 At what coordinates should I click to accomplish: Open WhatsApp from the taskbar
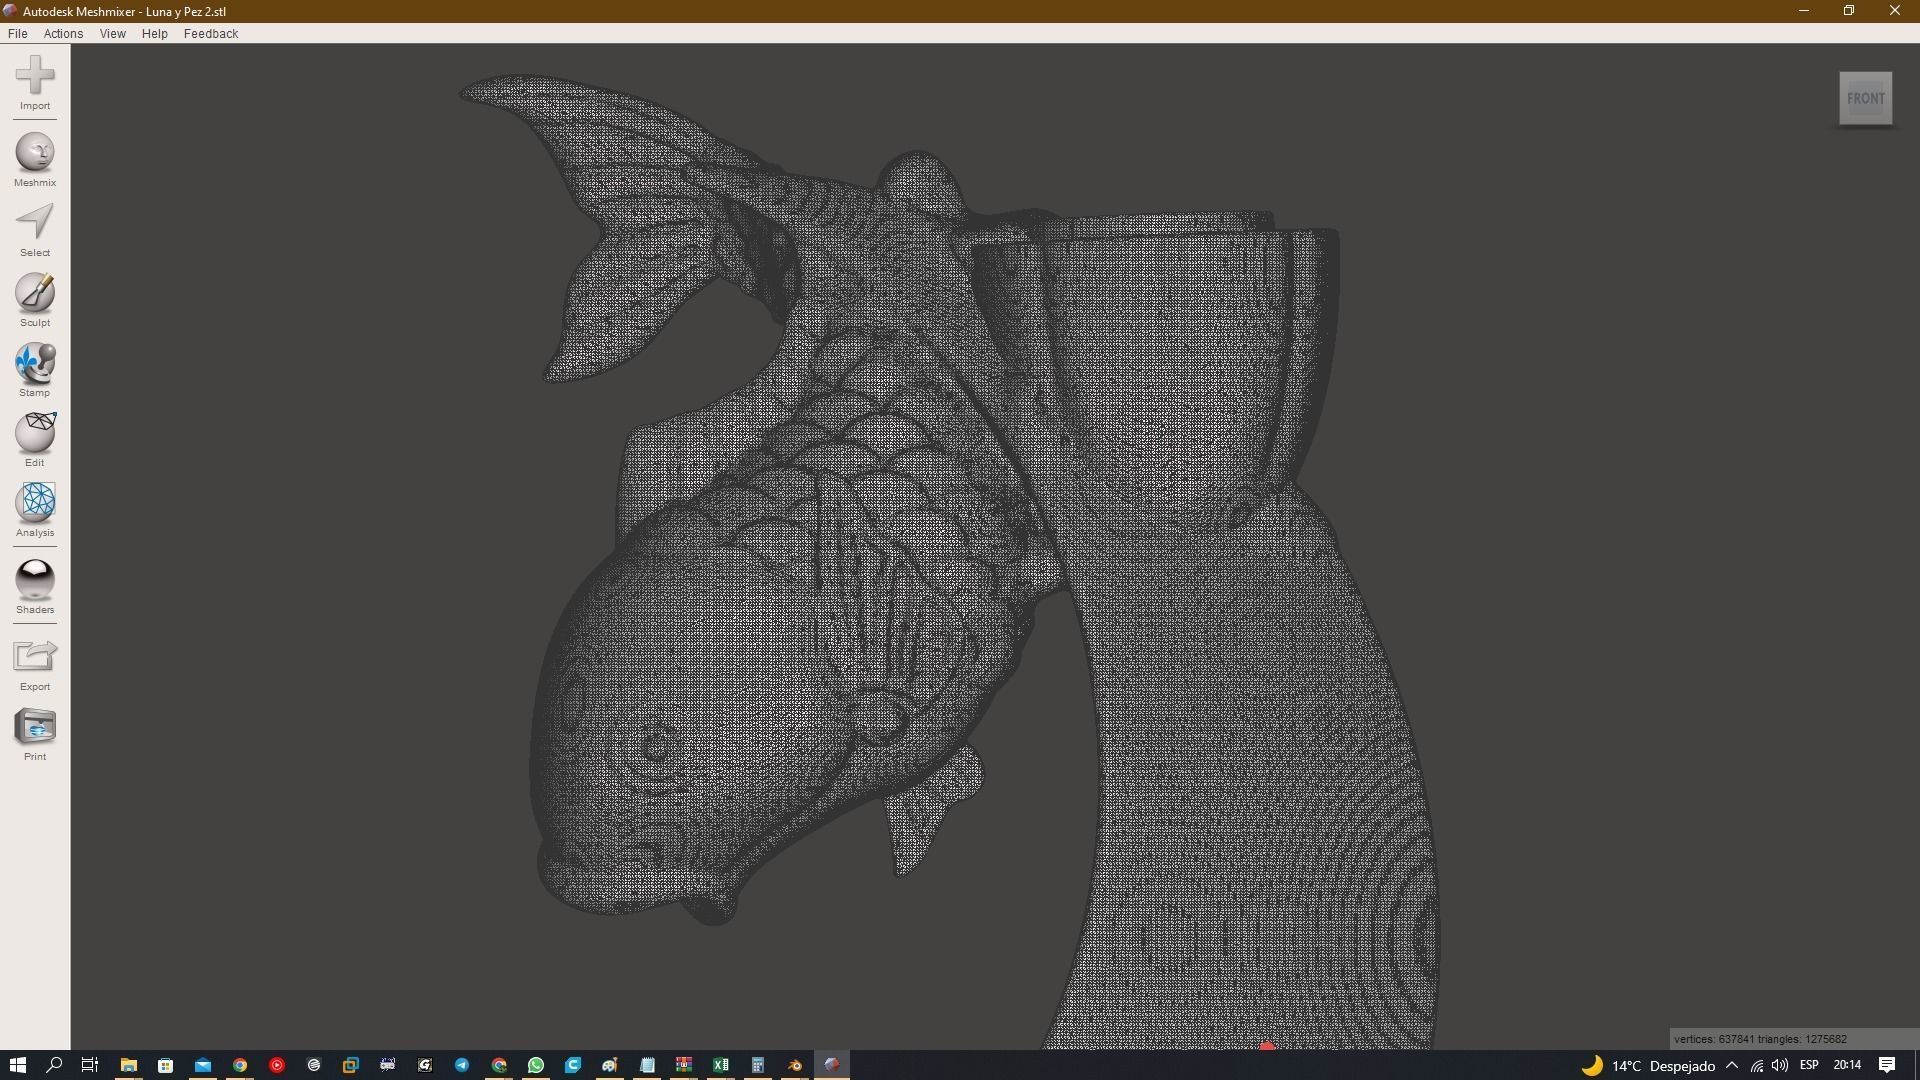pos(535,1065)
